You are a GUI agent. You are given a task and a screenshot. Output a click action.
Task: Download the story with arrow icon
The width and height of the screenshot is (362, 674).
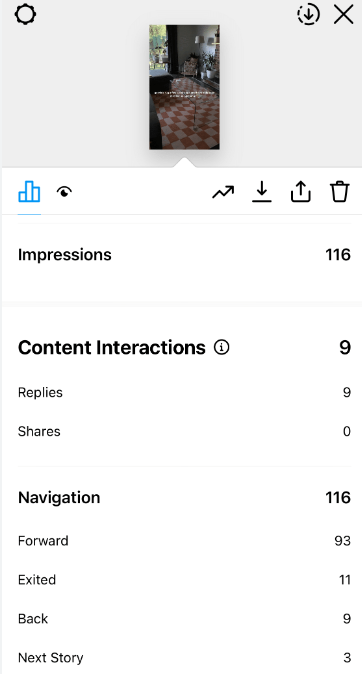262,191
